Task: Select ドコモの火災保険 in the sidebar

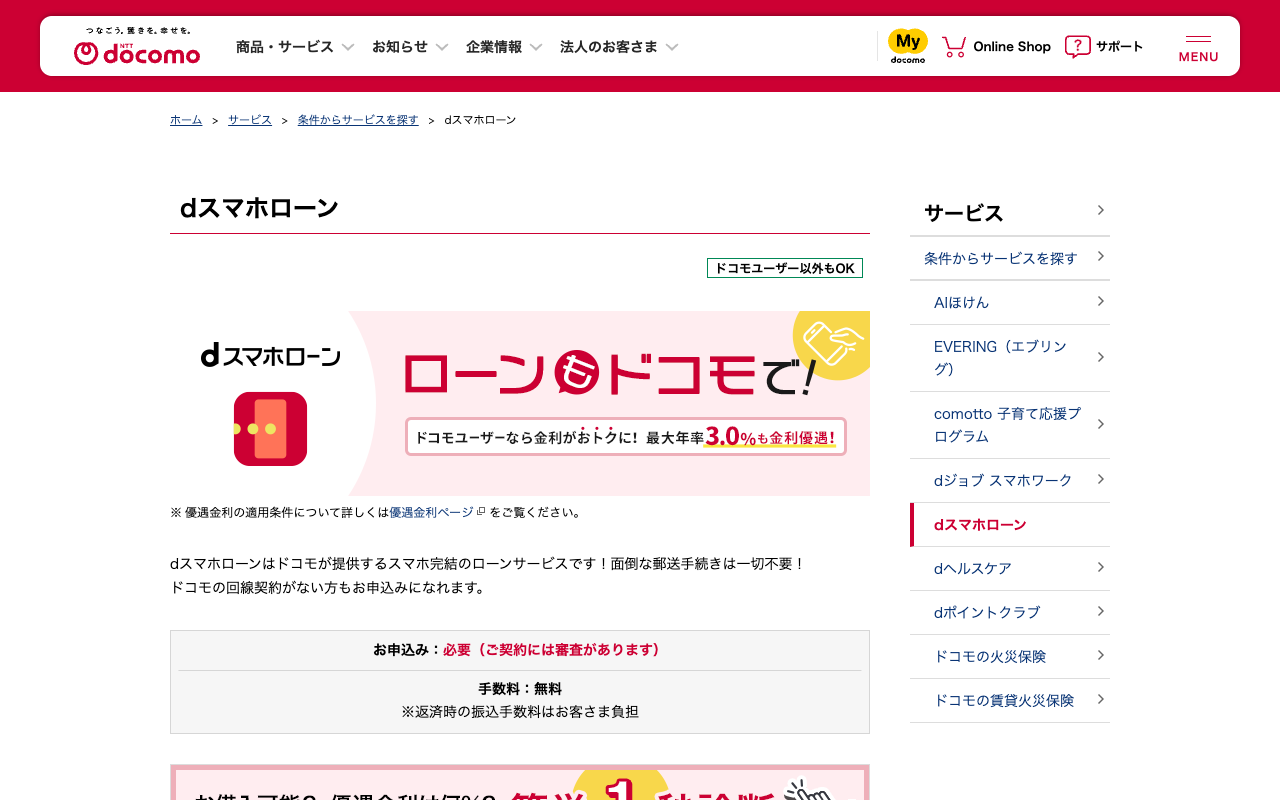Action: pos(1010,656)
